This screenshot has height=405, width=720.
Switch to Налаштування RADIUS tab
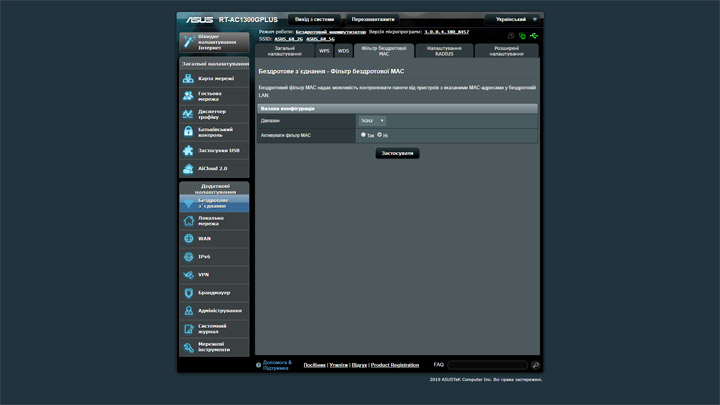444,51
